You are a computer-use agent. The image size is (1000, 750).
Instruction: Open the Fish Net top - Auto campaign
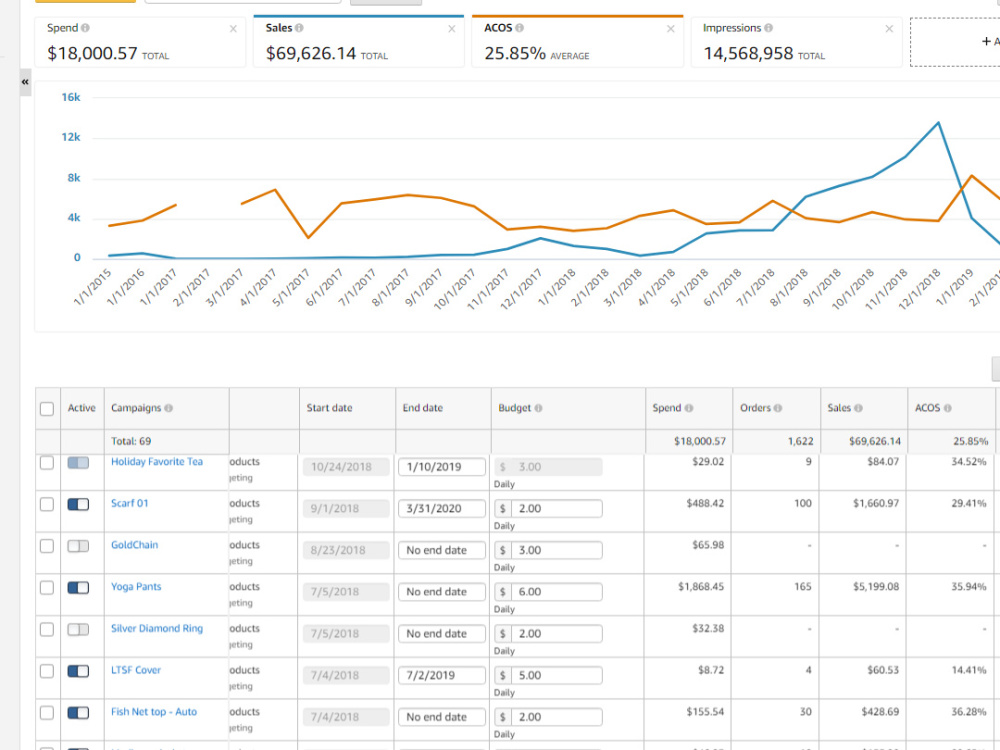154,712
